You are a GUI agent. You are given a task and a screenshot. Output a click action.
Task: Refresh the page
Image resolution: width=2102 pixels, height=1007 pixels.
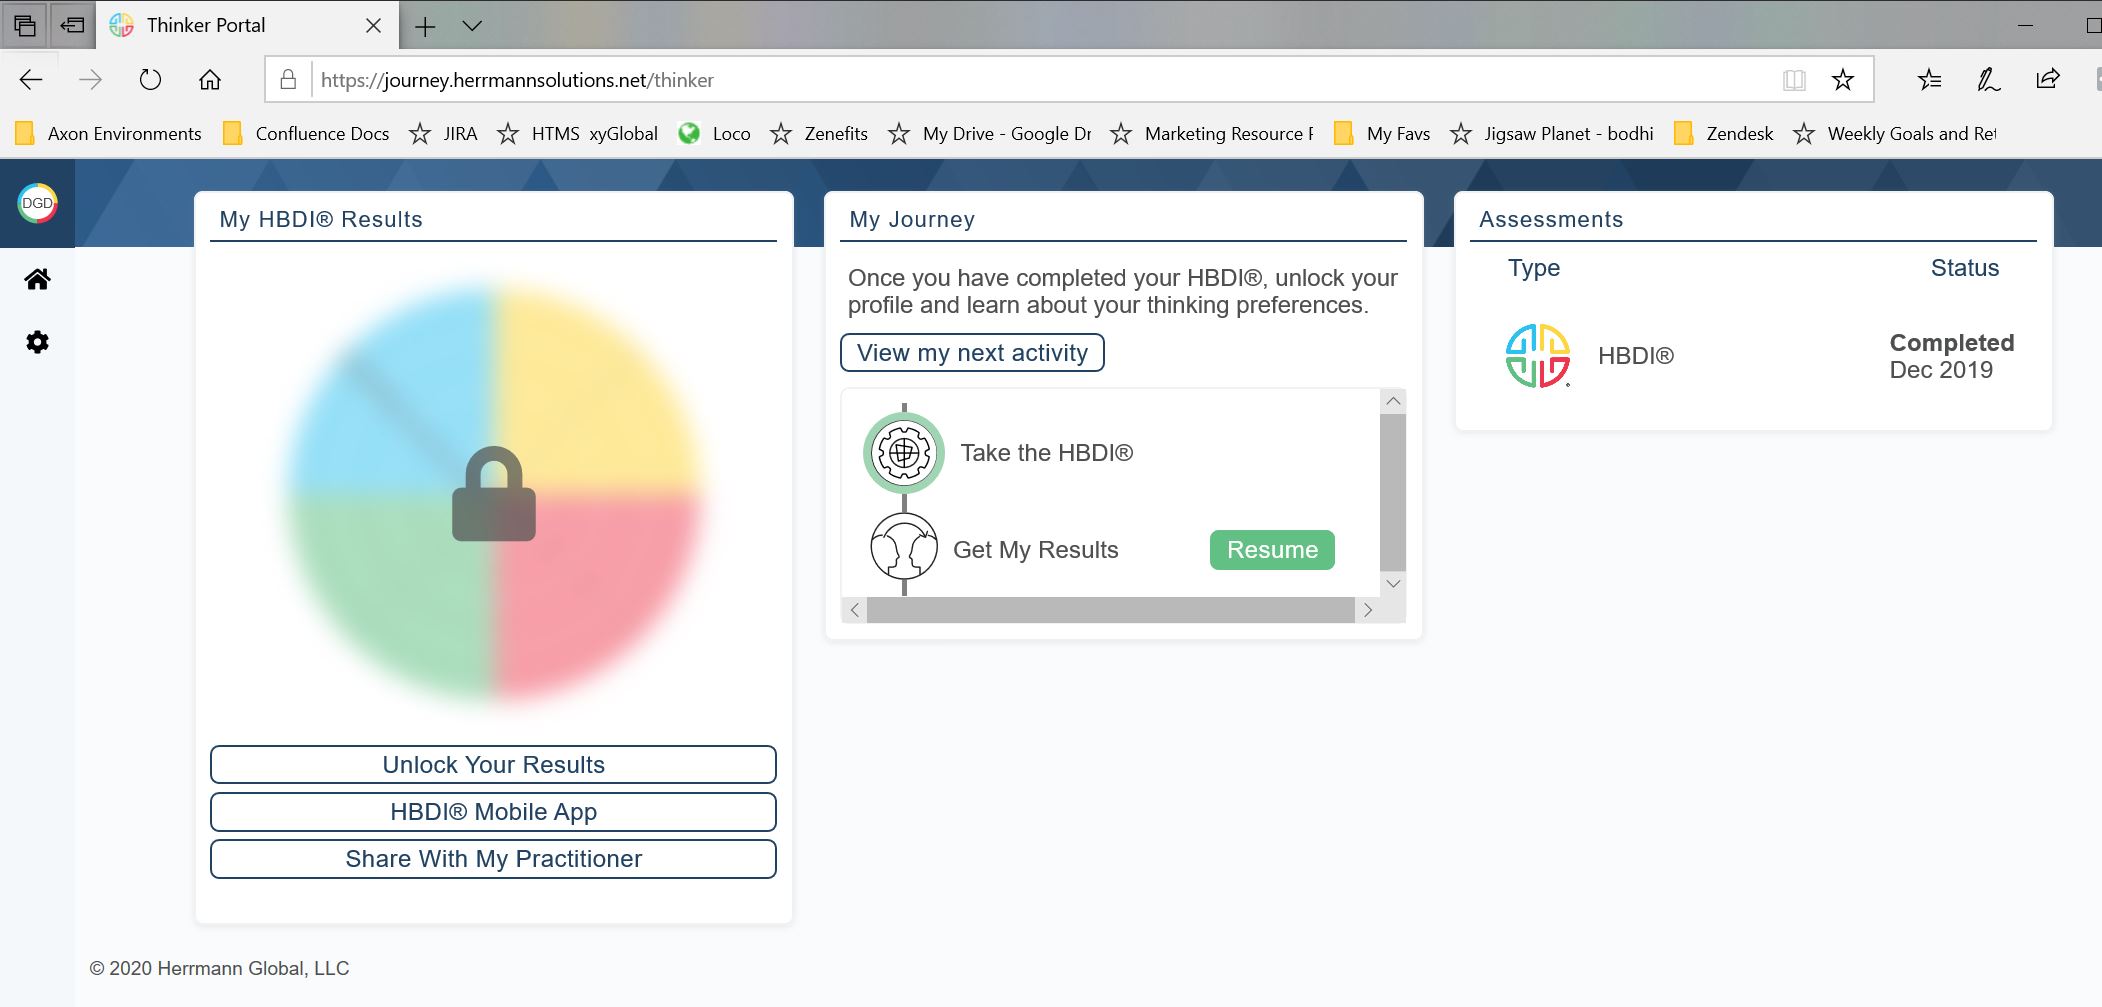pos(150,80)
